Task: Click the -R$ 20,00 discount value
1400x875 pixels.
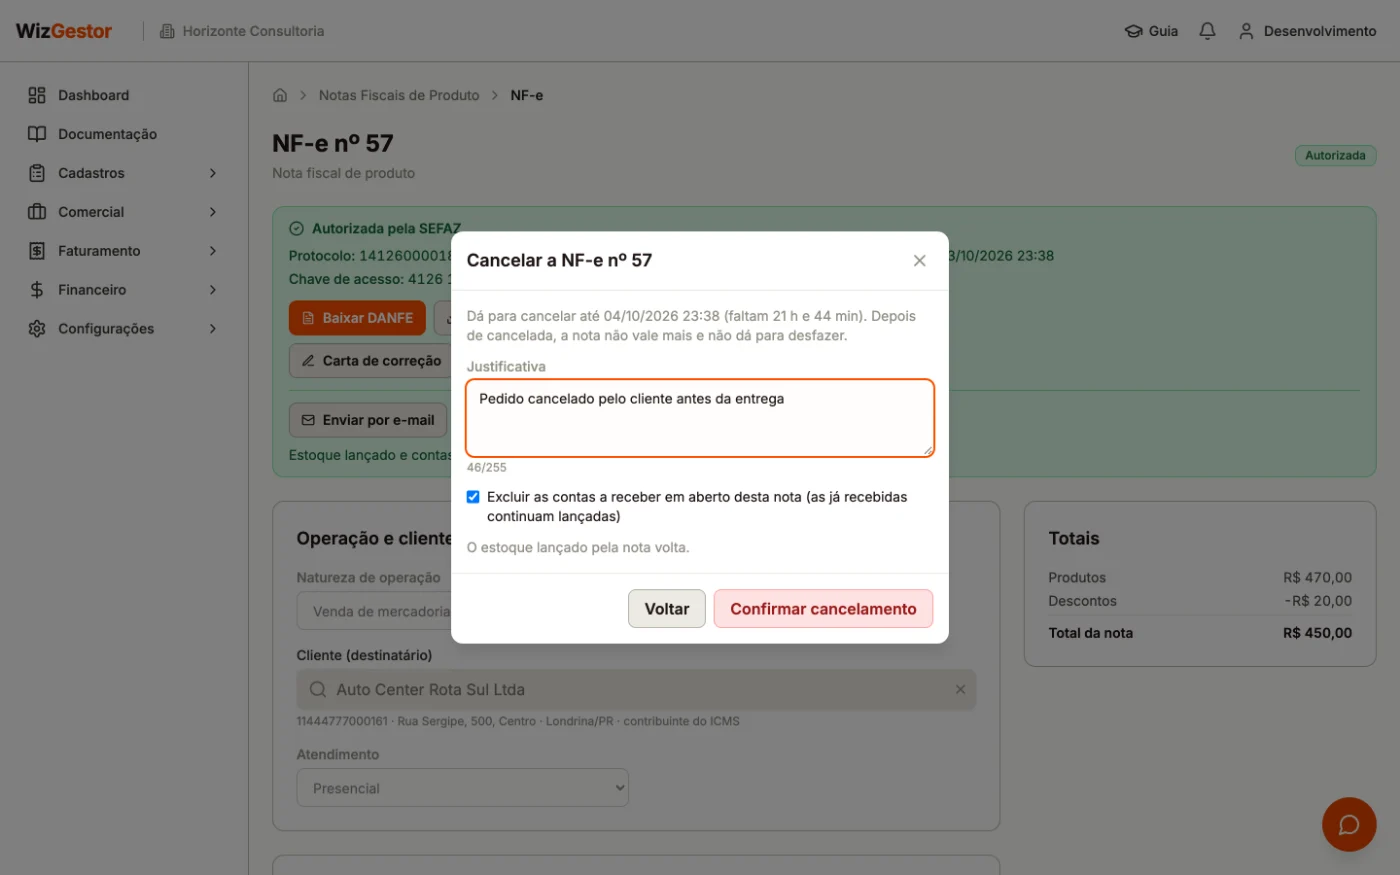Action: pos(1318,601)
